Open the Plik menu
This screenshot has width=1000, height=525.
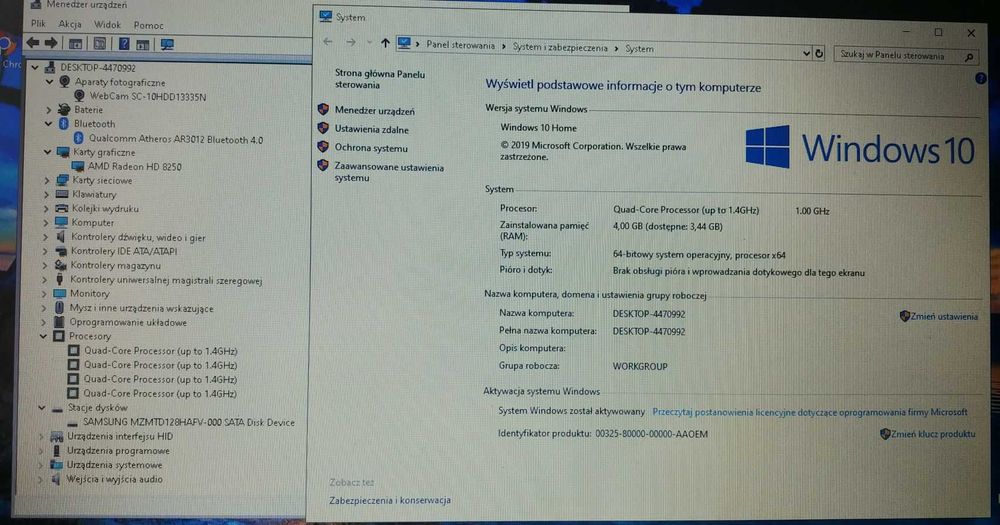(38, 24)
